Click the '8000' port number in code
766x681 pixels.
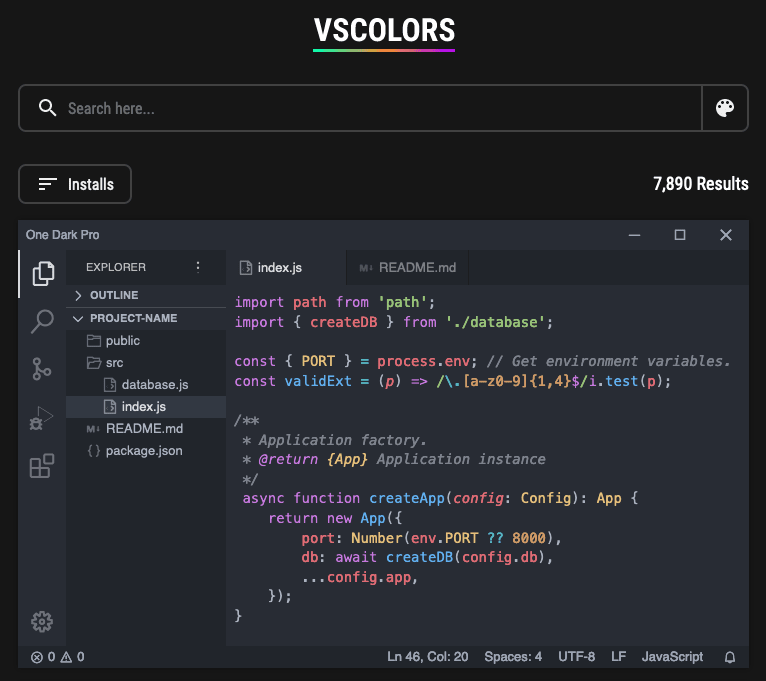coord(529,538)
